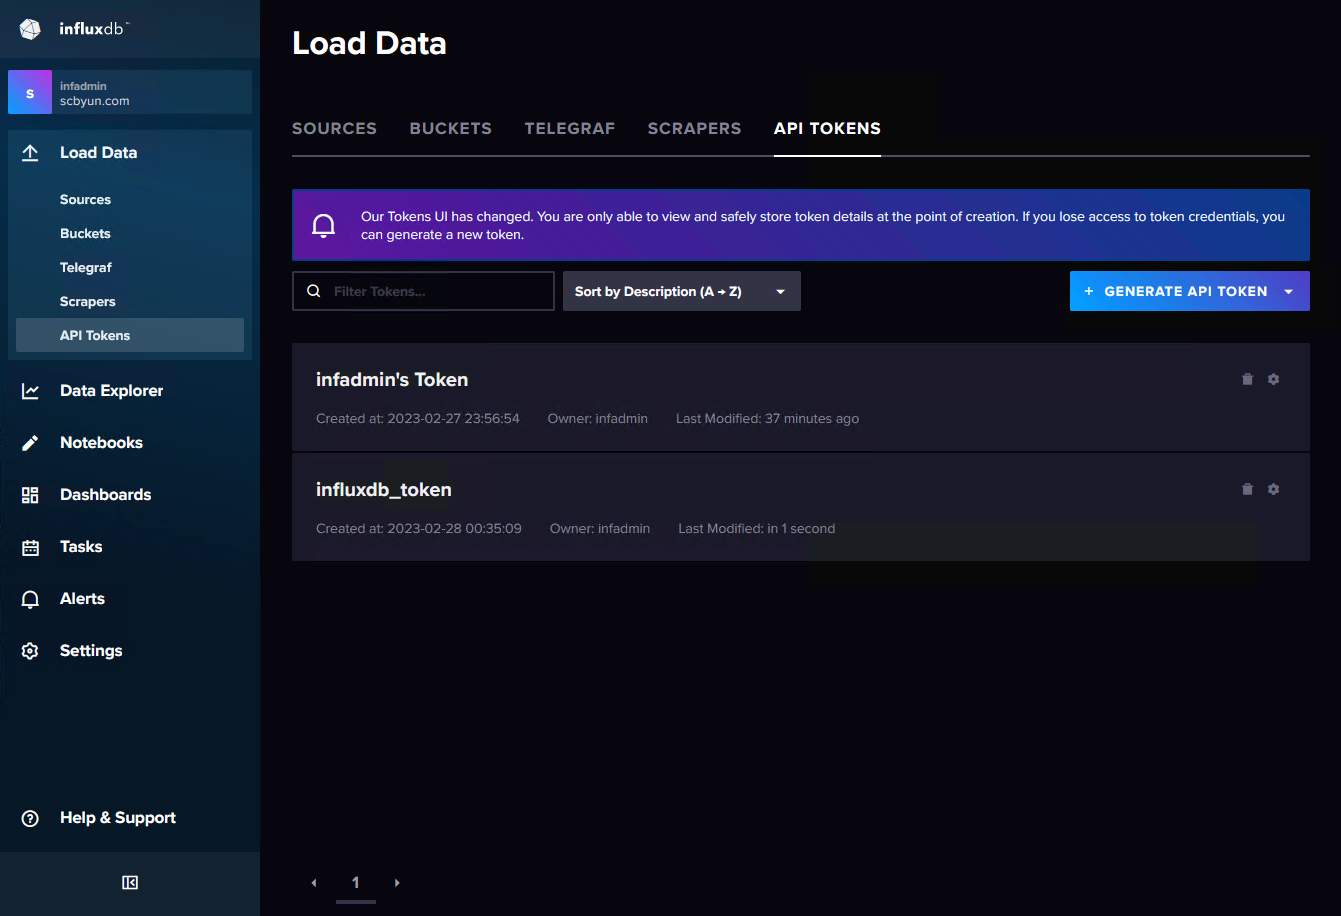This screenshot has height=916, width=1341.
Task: Click the Data Explorer graph icon
Action: (x=30, y=391)
